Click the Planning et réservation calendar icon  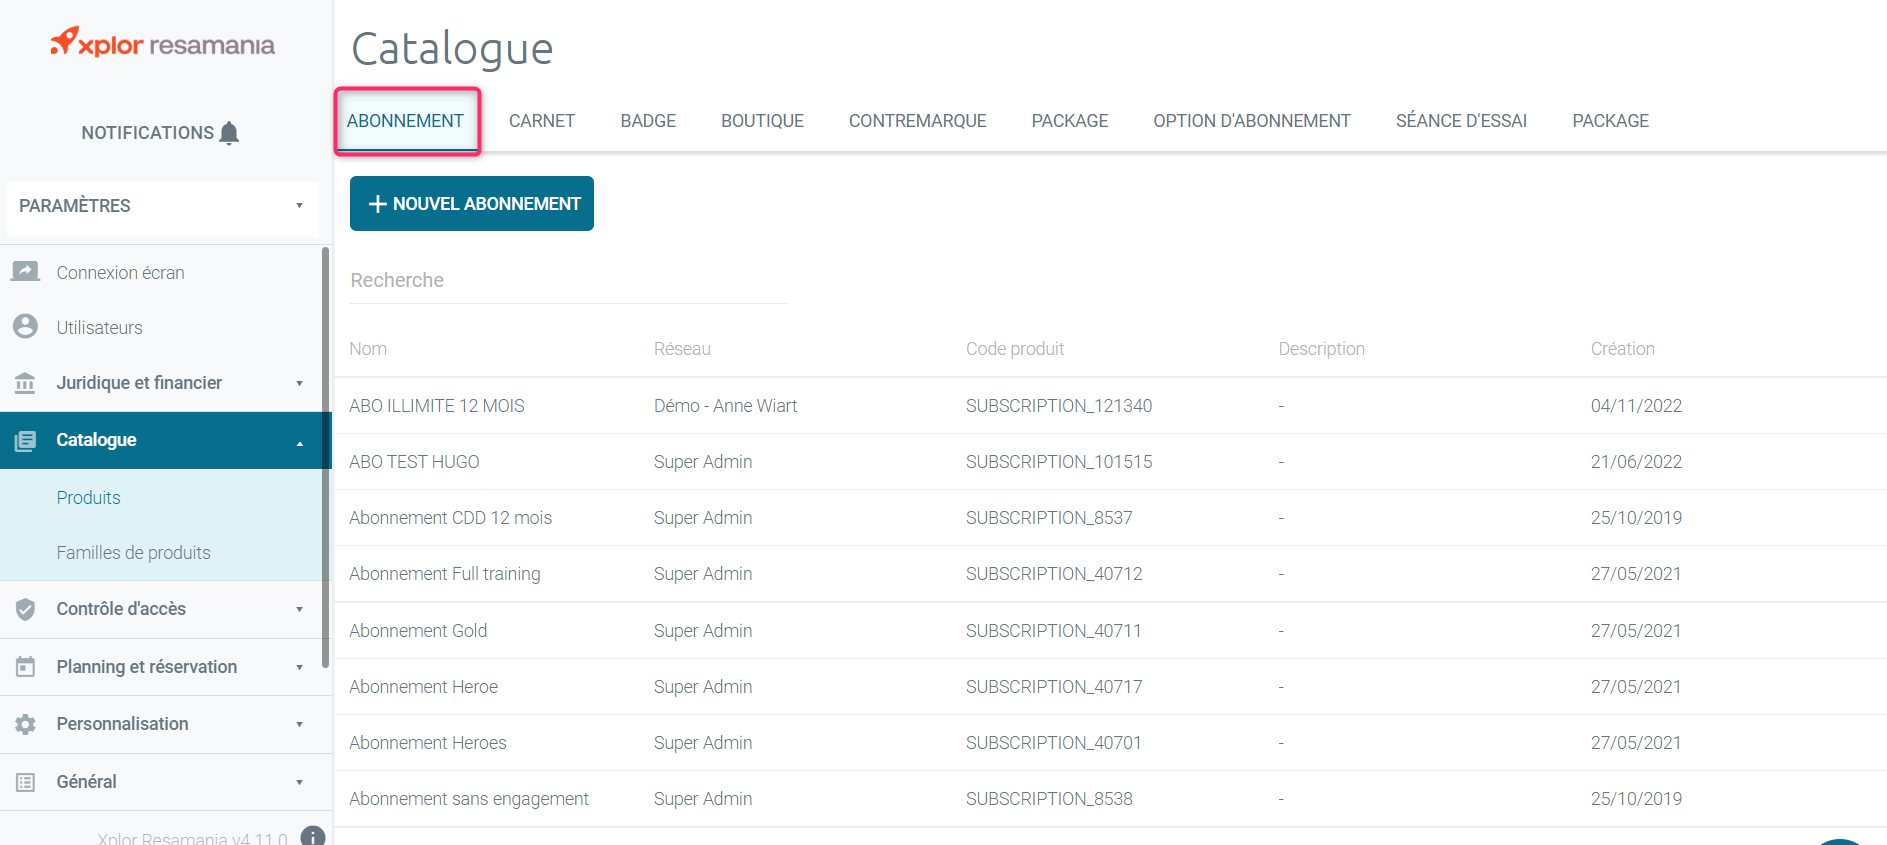tap(25, 667)
